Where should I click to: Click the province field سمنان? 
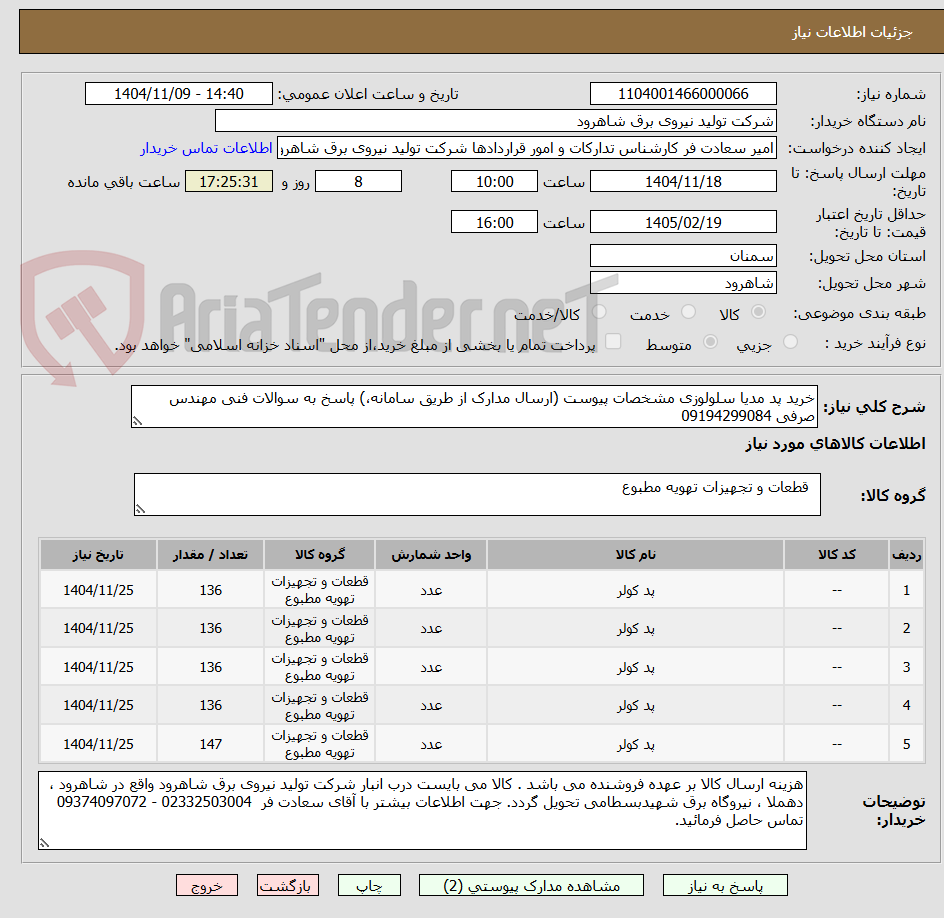click(x=683, y=256)
